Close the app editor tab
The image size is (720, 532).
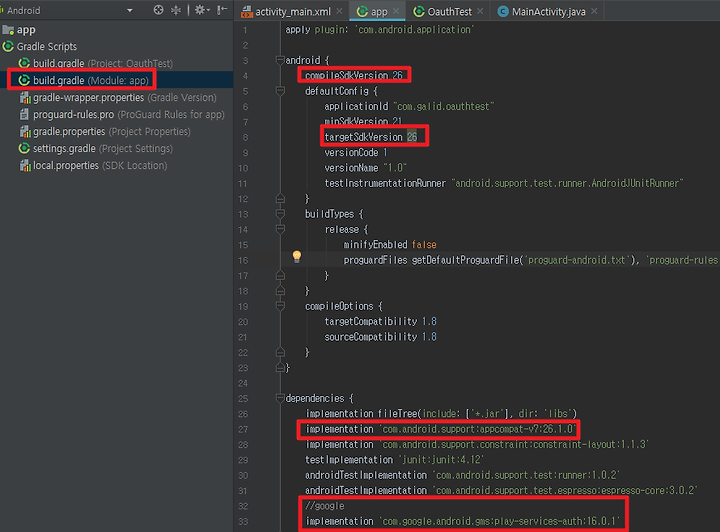(x=396, y=11)
